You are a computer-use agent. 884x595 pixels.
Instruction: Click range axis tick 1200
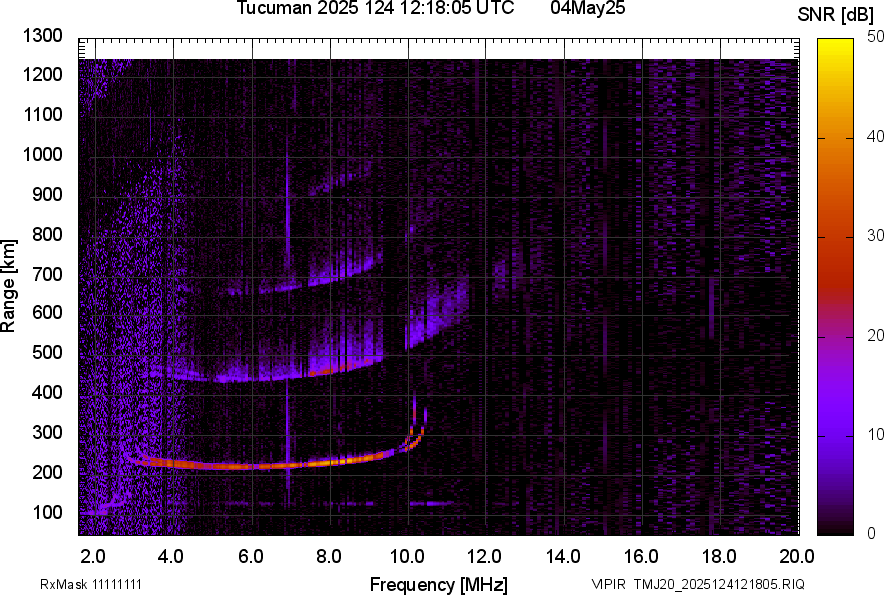(x=42, y=74)
